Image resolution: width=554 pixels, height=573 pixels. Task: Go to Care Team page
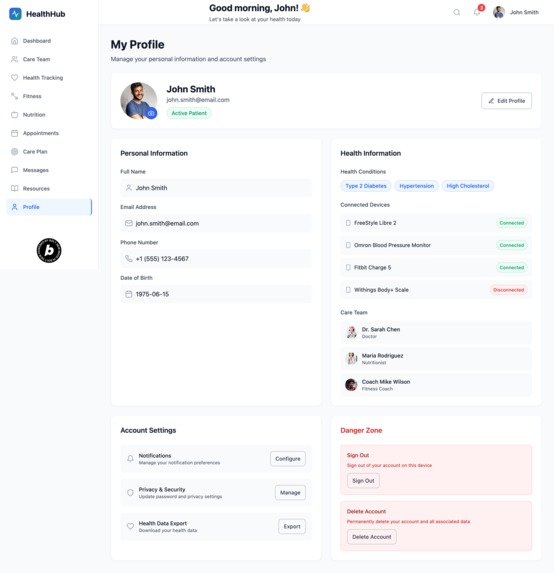point(49,59)
